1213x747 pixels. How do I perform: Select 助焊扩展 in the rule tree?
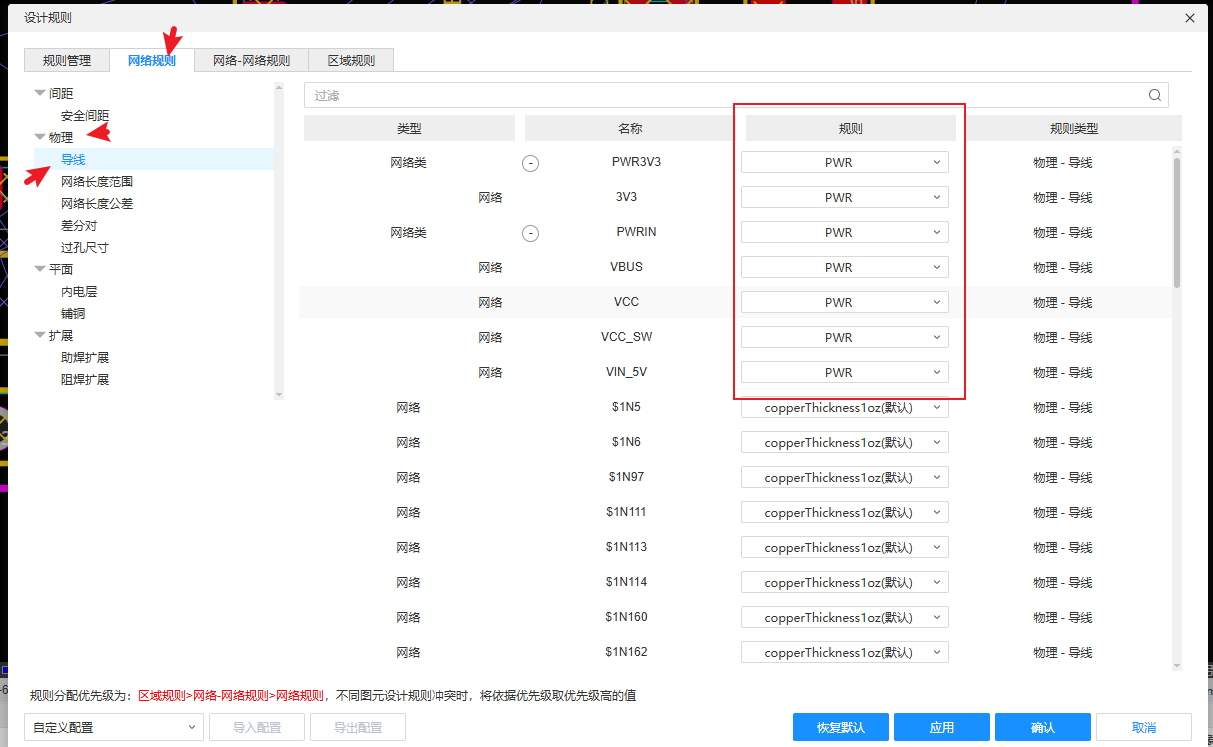[x=85, y=357]
